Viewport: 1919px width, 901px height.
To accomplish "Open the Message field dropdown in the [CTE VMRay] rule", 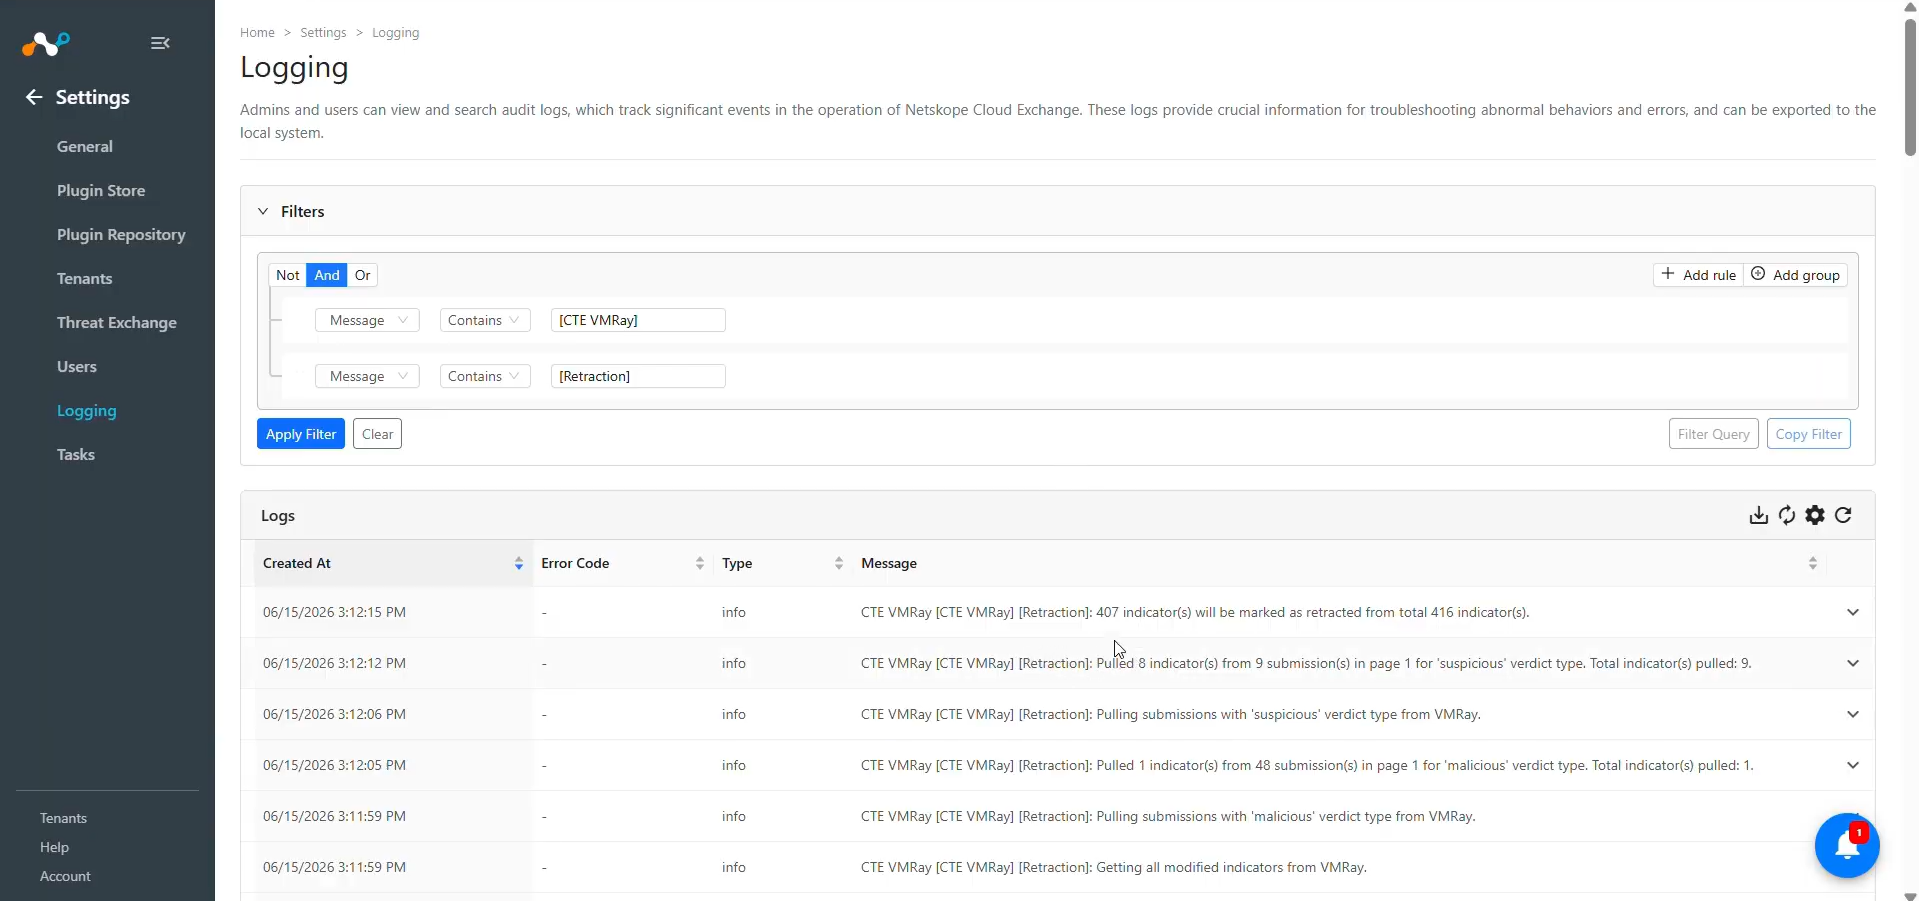I will (367, 320).
